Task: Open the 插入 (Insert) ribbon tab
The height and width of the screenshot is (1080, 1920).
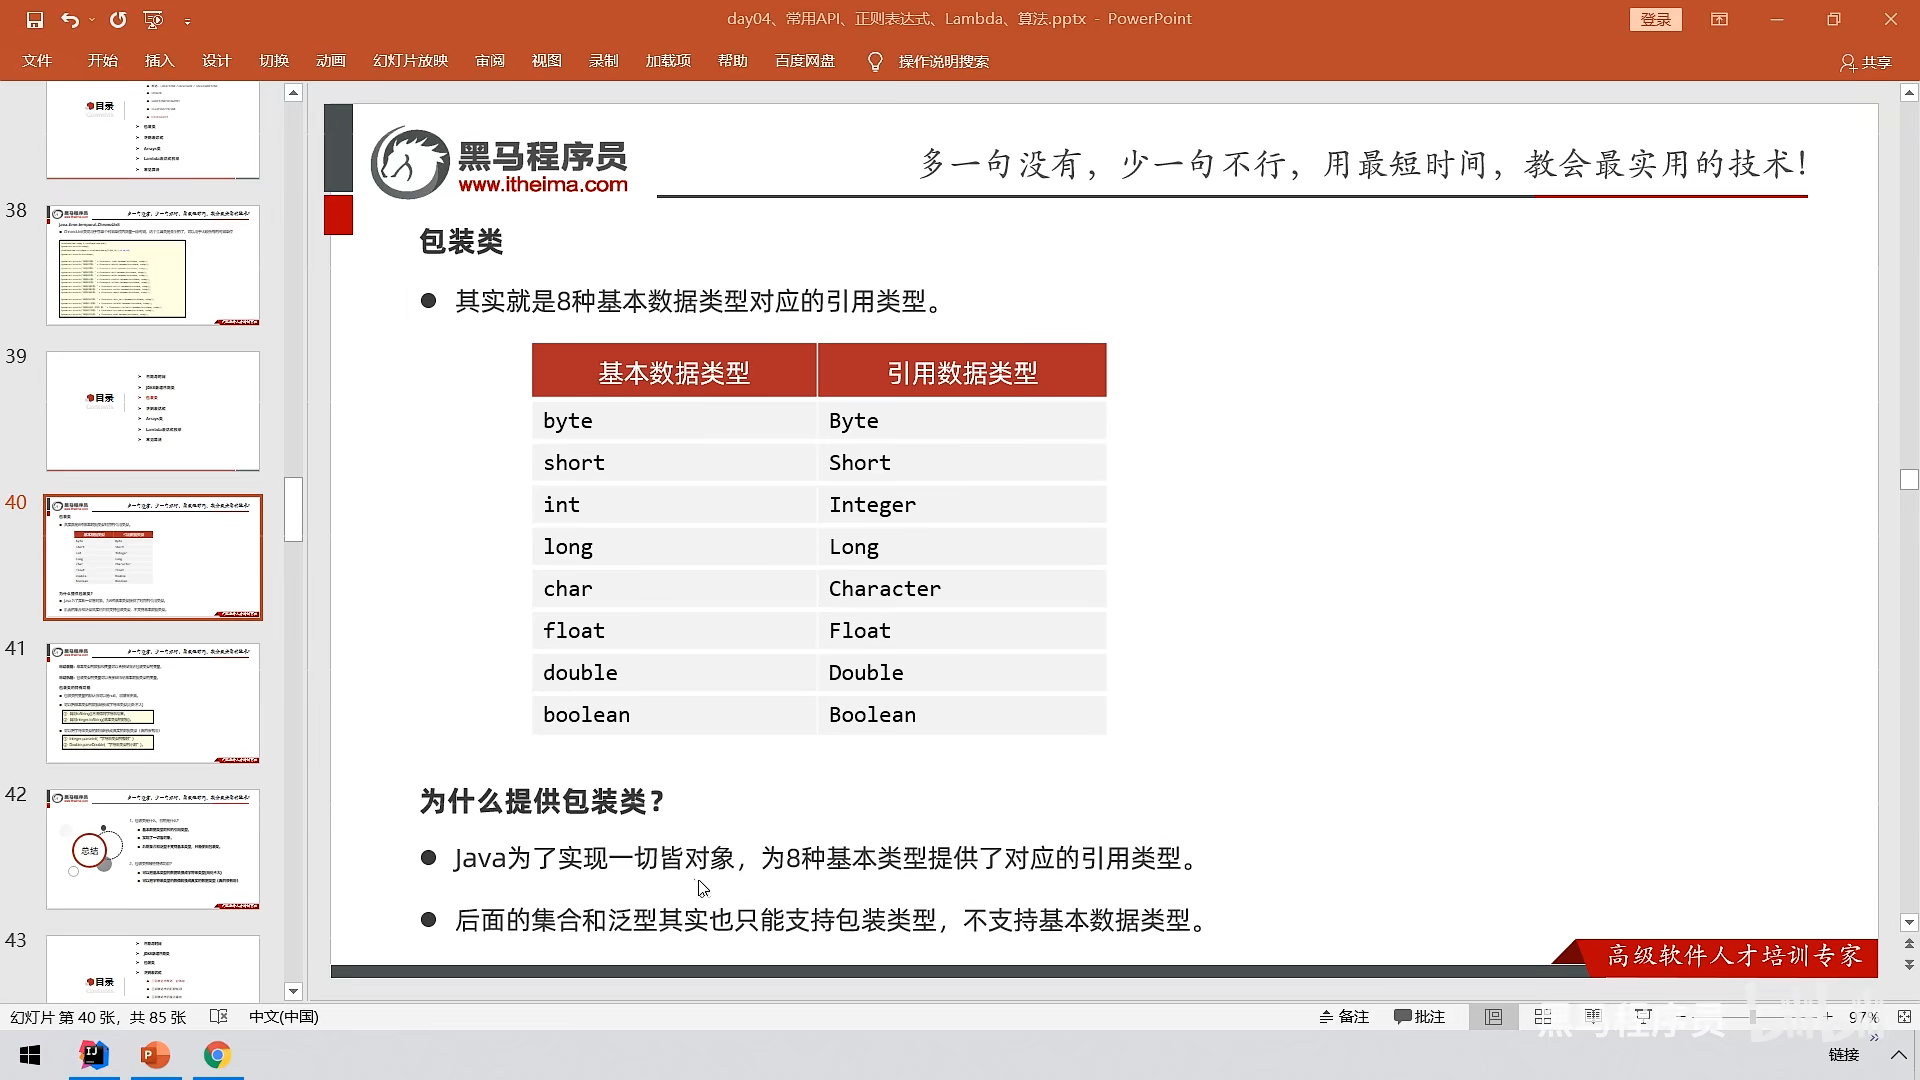Action: pos(159,61)
